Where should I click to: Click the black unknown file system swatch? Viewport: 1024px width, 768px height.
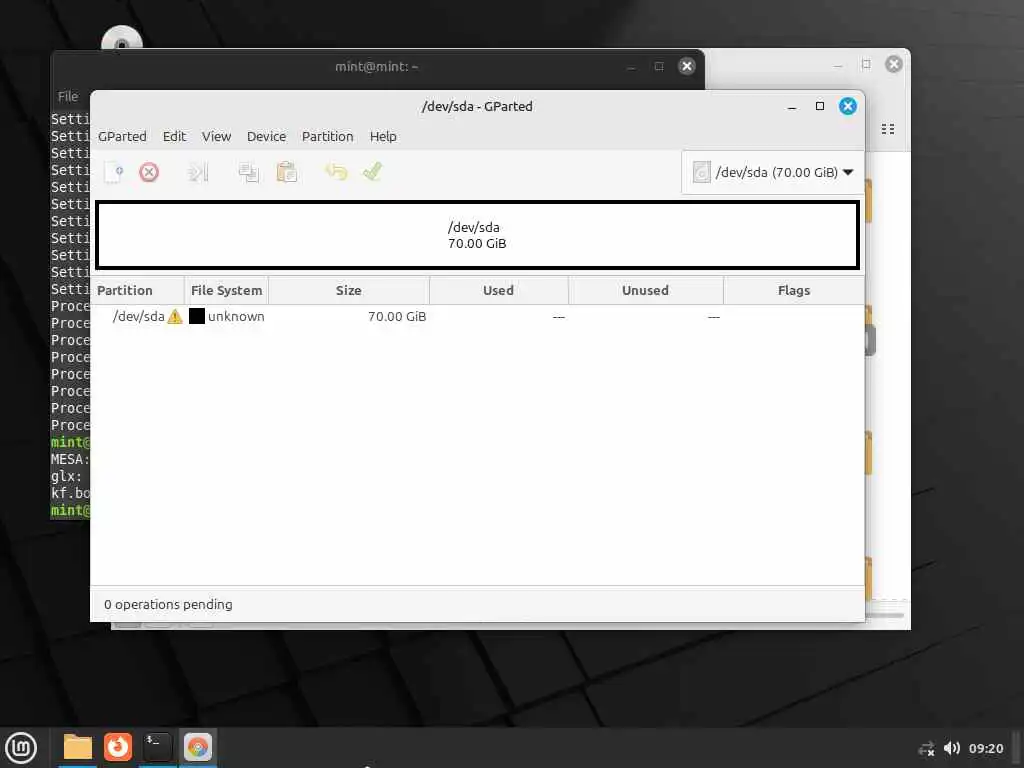[197, 316]
